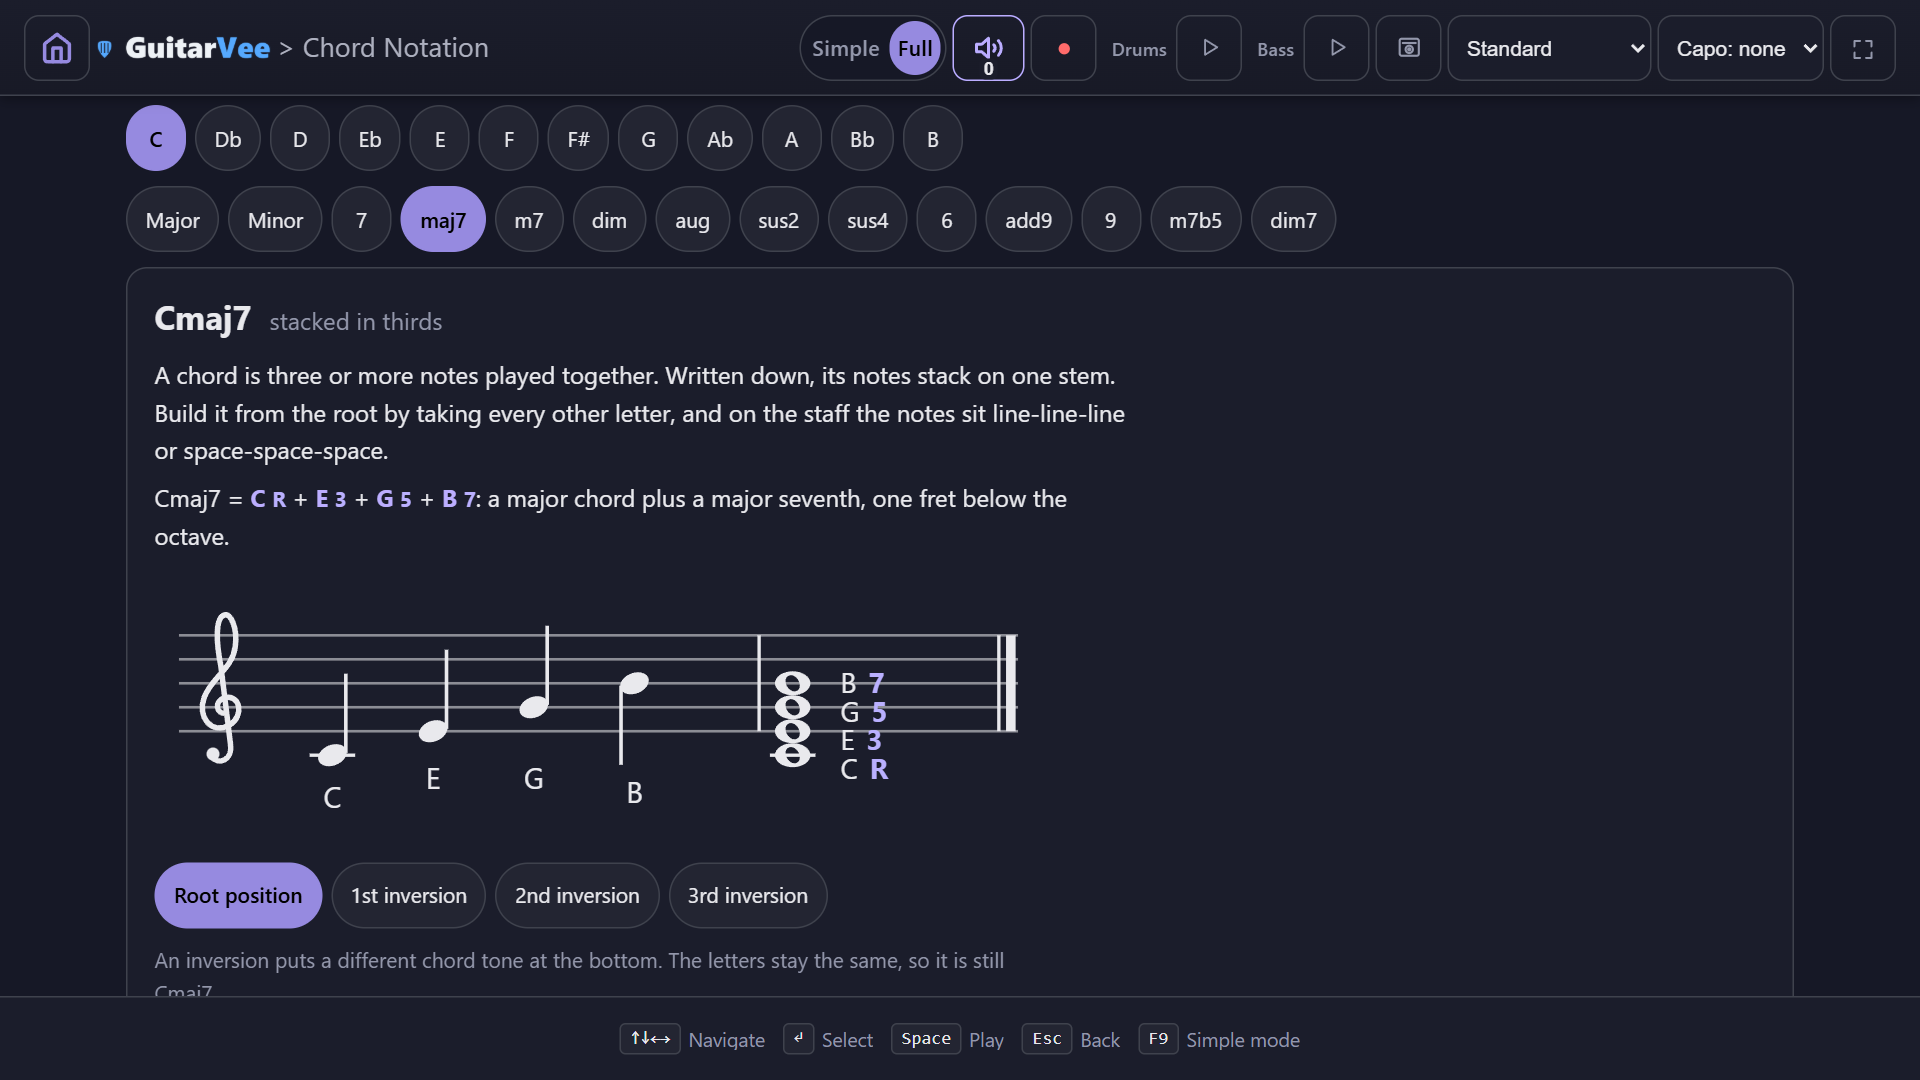Enter fullscreen mode
Screen dimensions: 1920x1080
1862,48
